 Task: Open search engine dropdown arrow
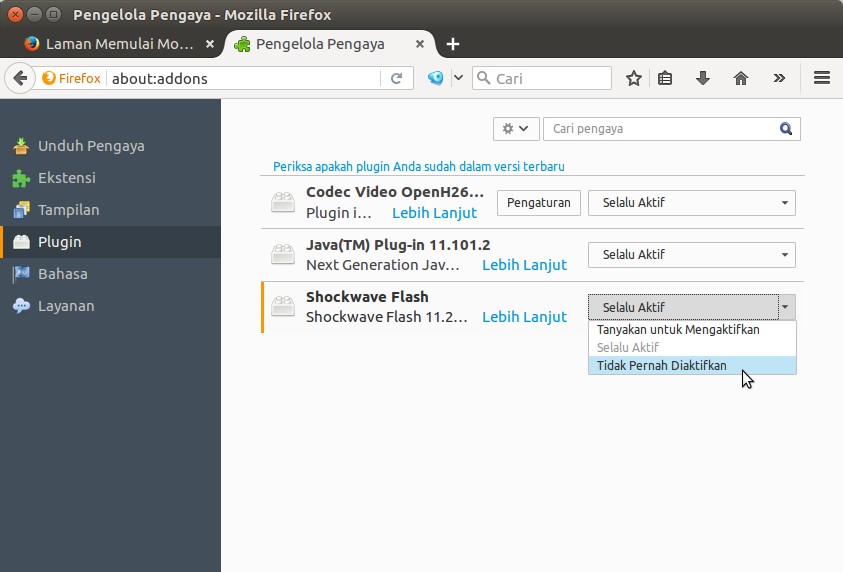click(x=458, y=78)
